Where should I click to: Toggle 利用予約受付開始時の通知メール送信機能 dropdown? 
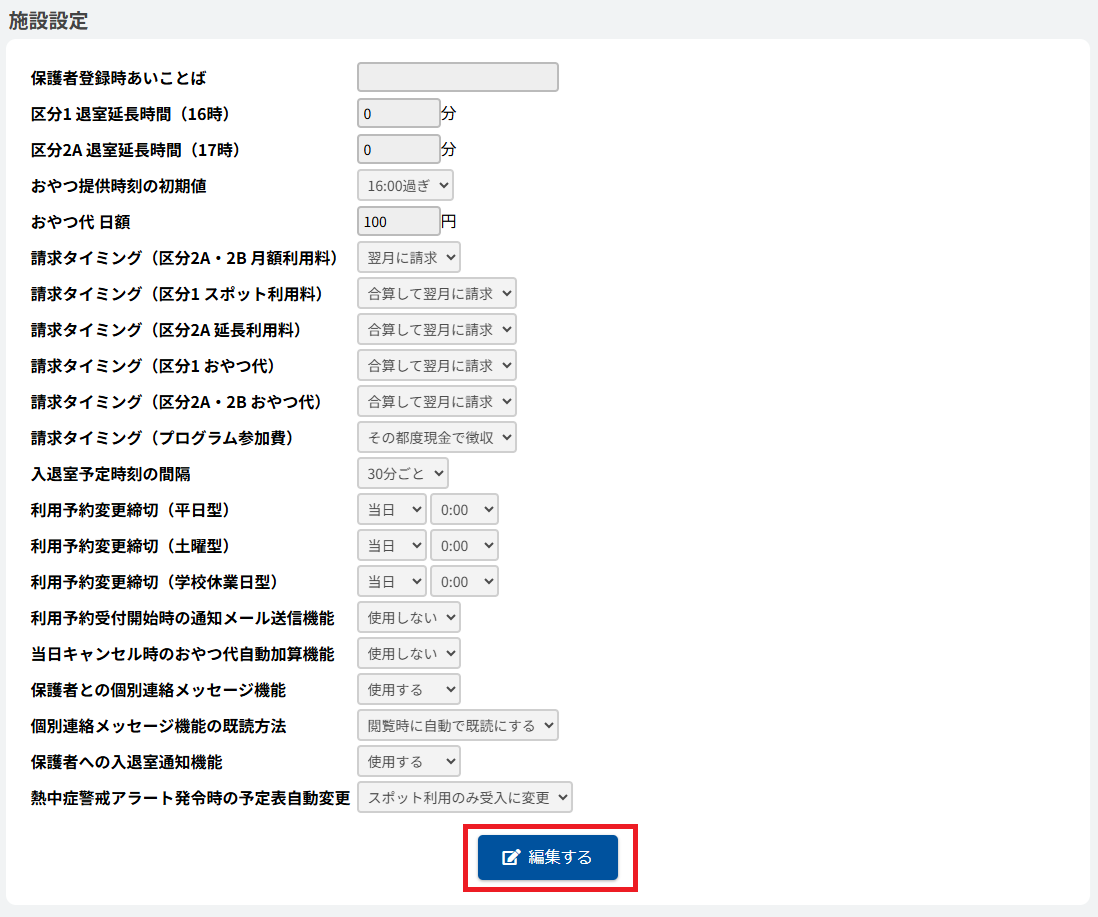(x=408, y=617)
